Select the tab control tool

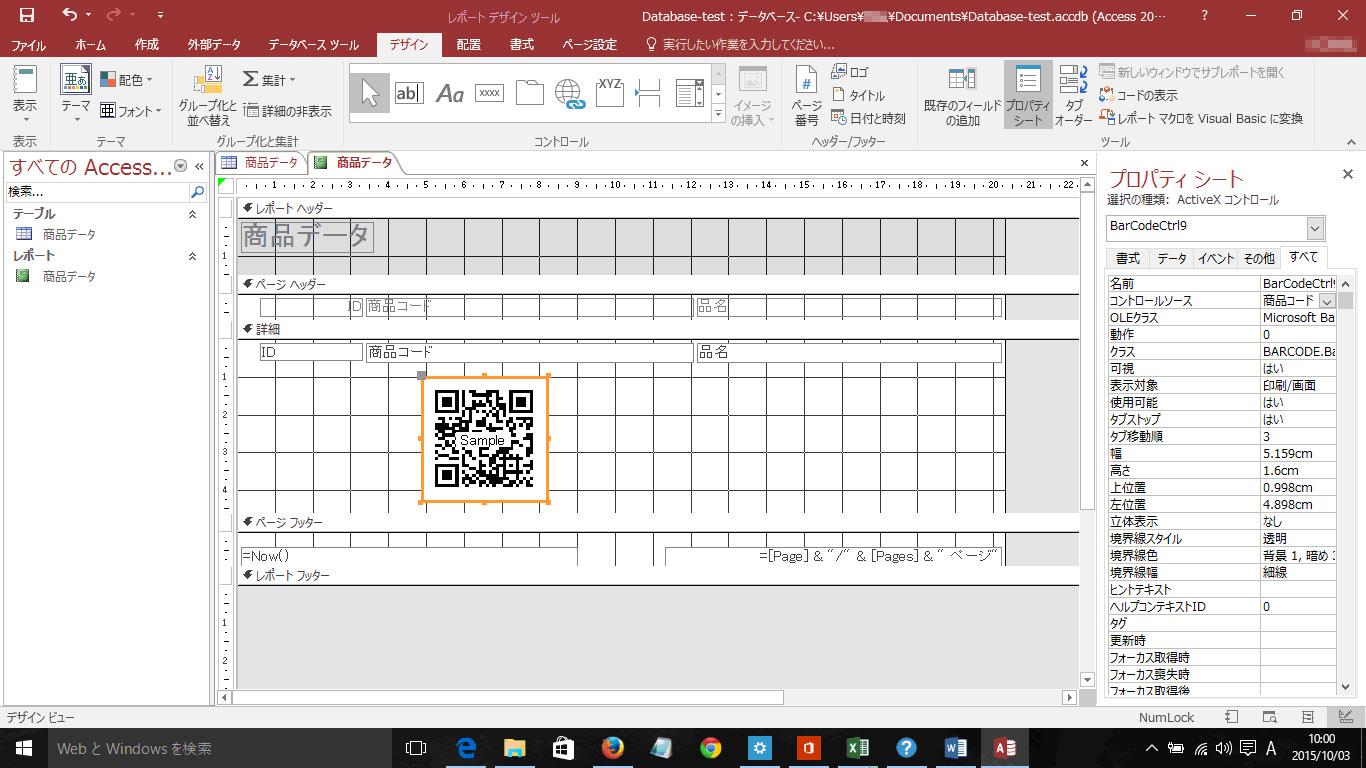point(529,93)
